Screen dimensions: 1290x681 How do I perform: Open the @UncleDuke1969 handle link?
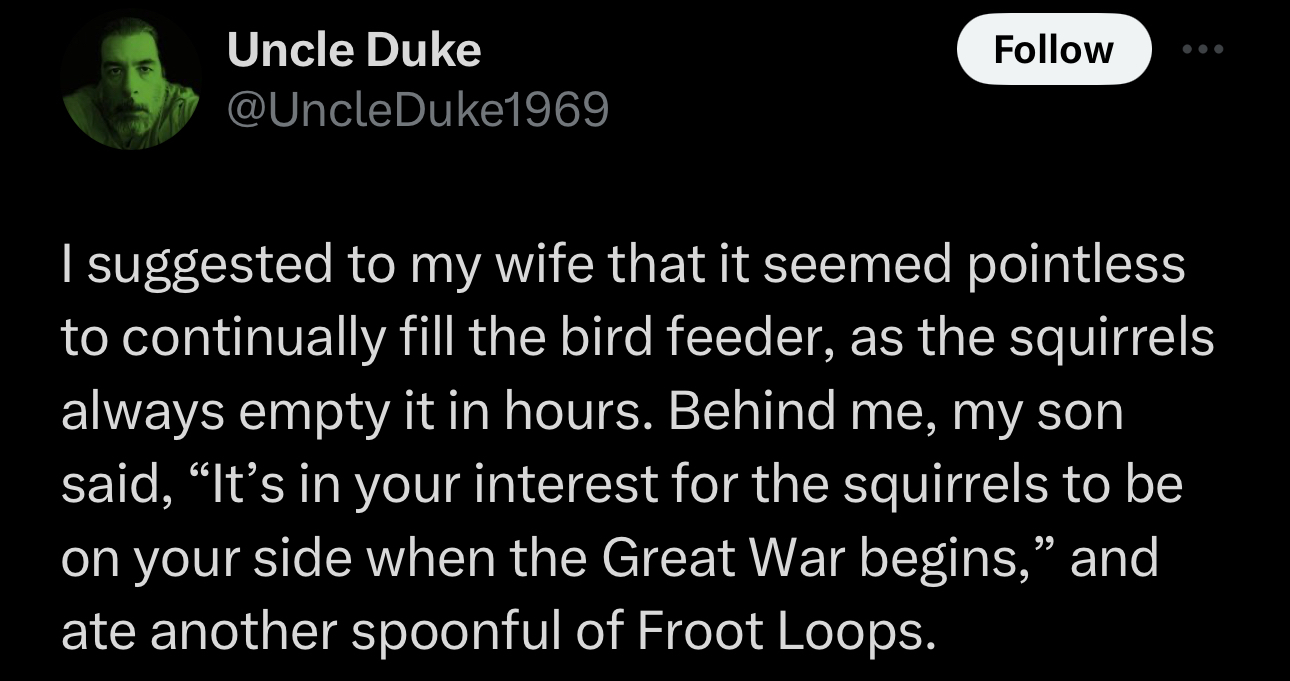pos(418,110)
